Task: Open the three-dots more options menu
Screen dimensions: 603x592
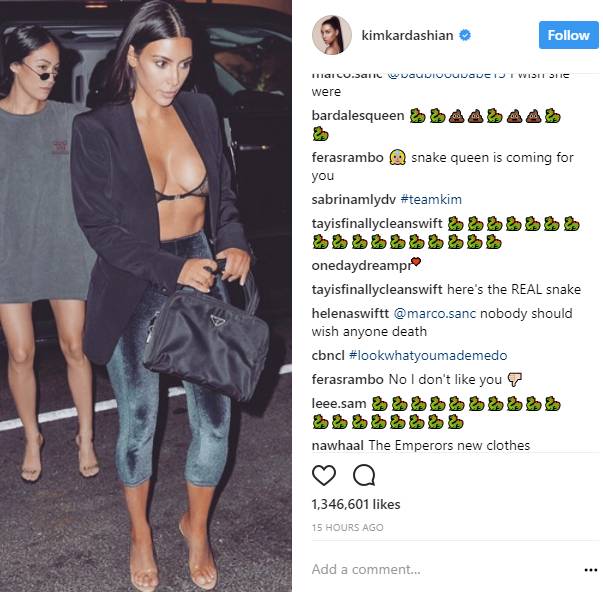Action: (590, 570)
